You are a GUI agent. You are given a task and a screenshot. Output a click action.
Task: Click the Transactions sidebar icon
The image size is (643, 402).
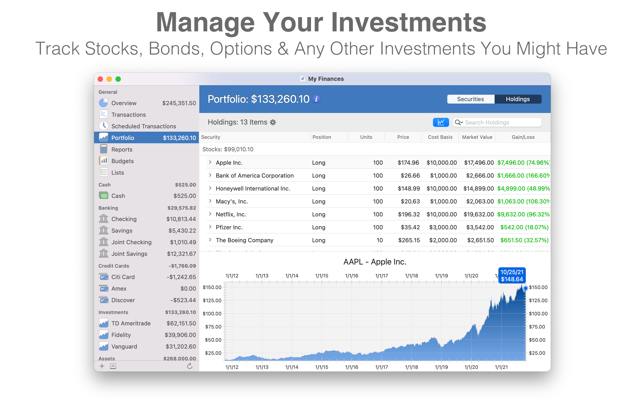coord(103,114)
